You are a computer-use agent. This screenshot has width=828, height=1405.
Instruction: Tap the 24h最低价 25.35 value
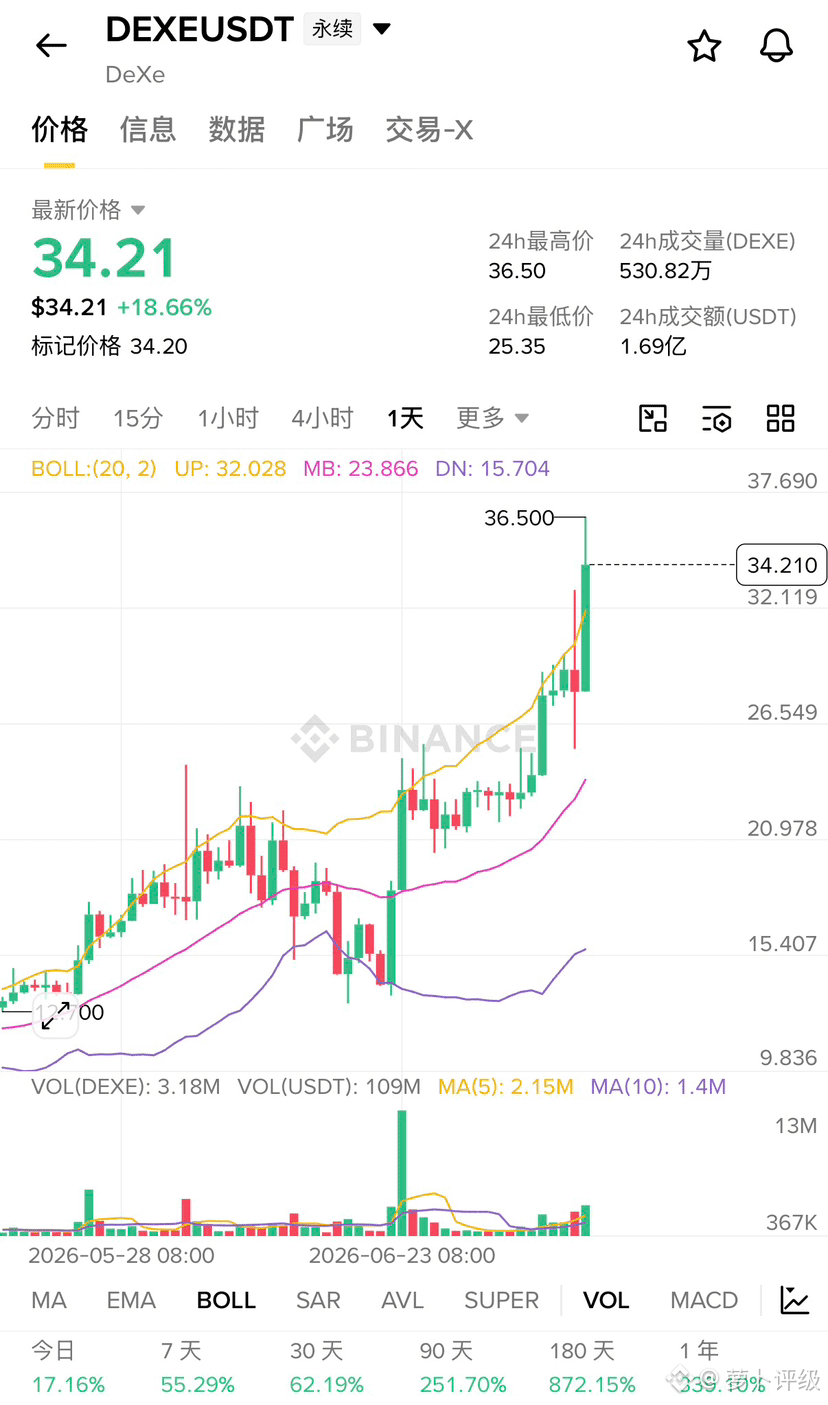point(517,347)
